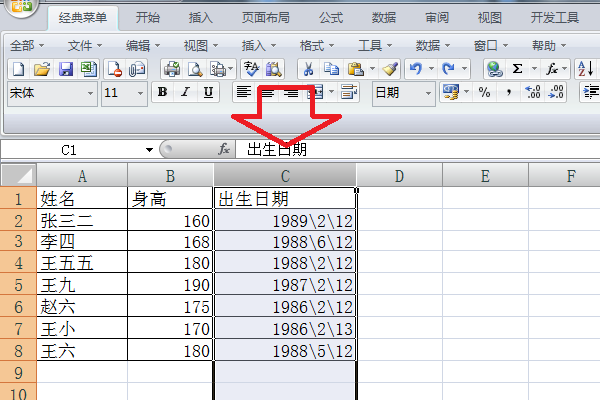Click the insert function fx toolbar icon

[x=551, y=69]
